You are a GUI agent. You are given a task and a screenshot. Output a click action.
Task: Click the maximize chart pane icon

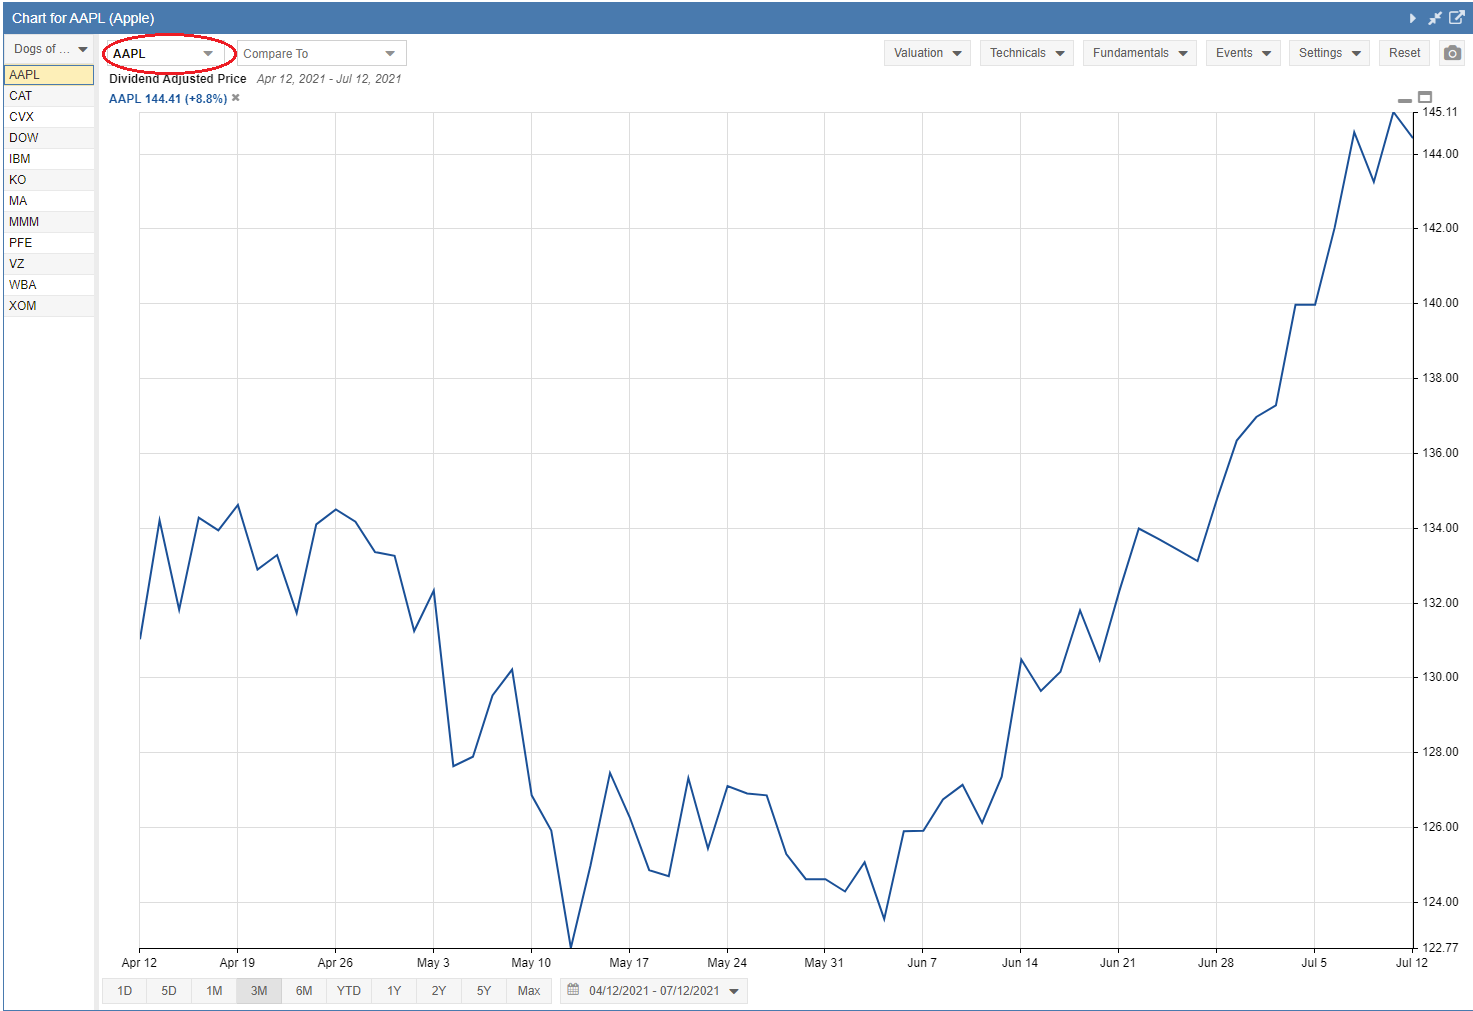click(x=1425, y=97)
